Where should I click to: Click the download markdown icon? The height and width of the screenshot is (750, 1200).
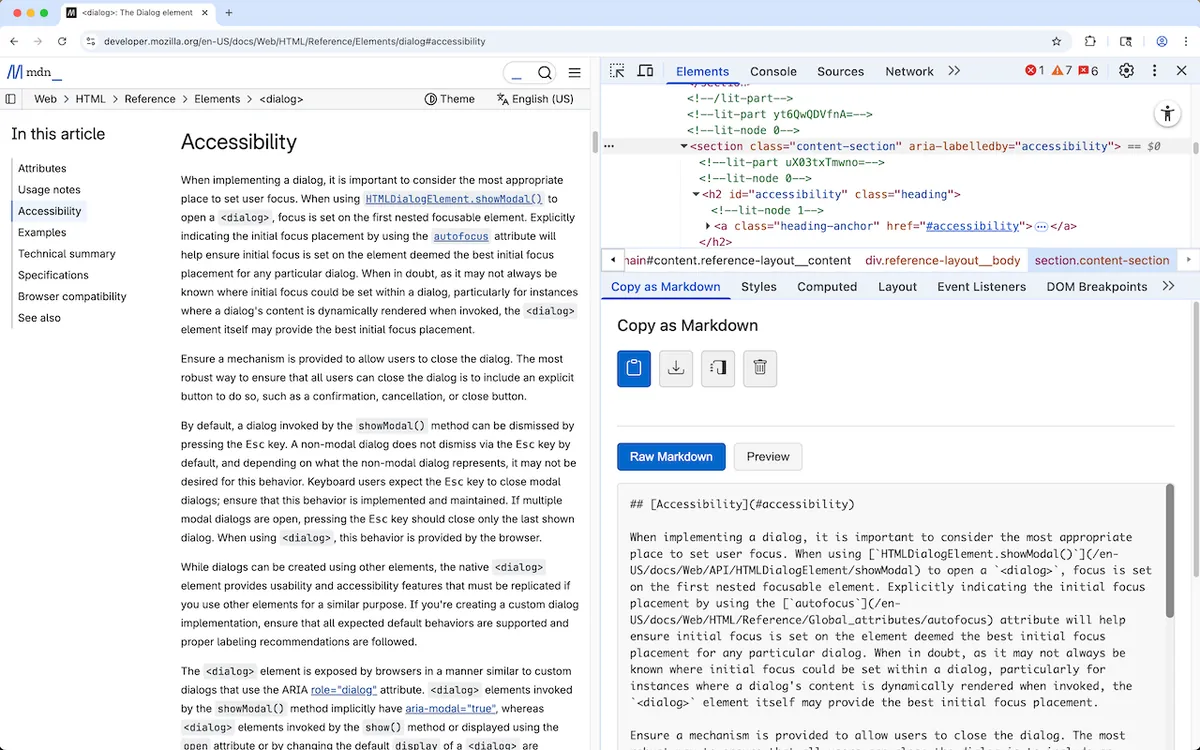pos(676,368)
